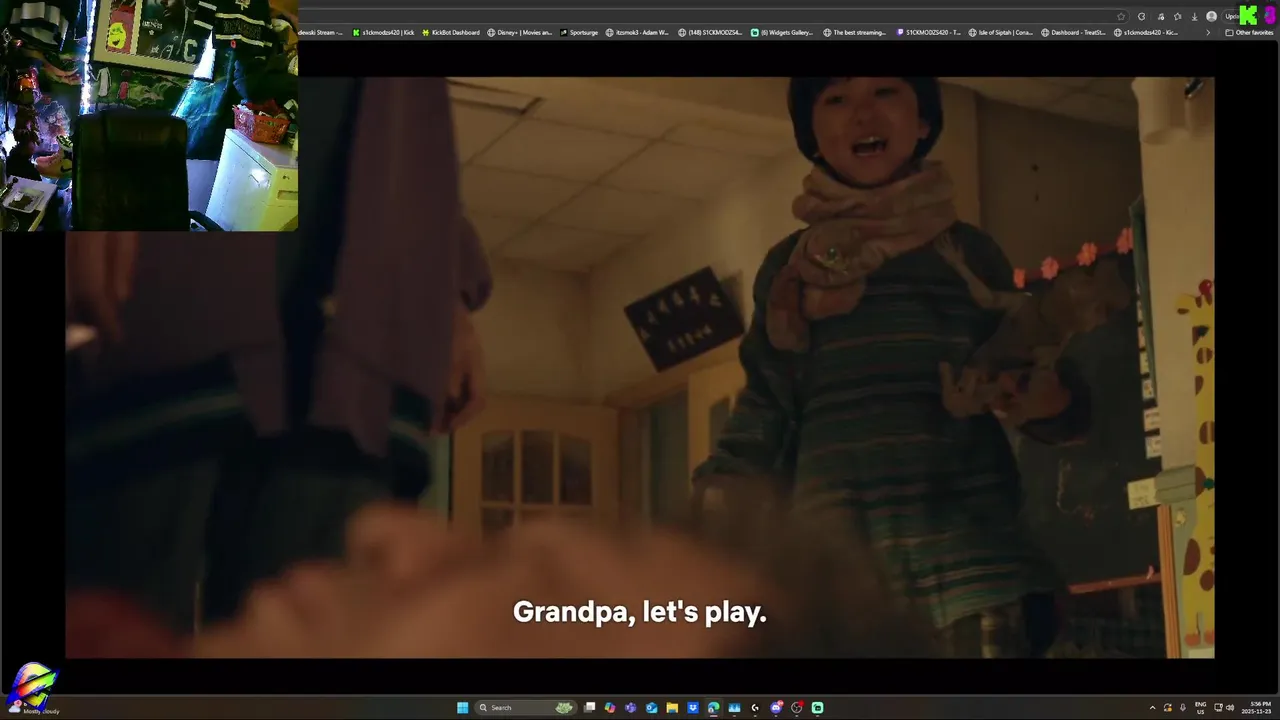
Task: Open the '(148) S1CKMODZS4...' bookmark
Action: pyautogui.click(x=711, y=32)
